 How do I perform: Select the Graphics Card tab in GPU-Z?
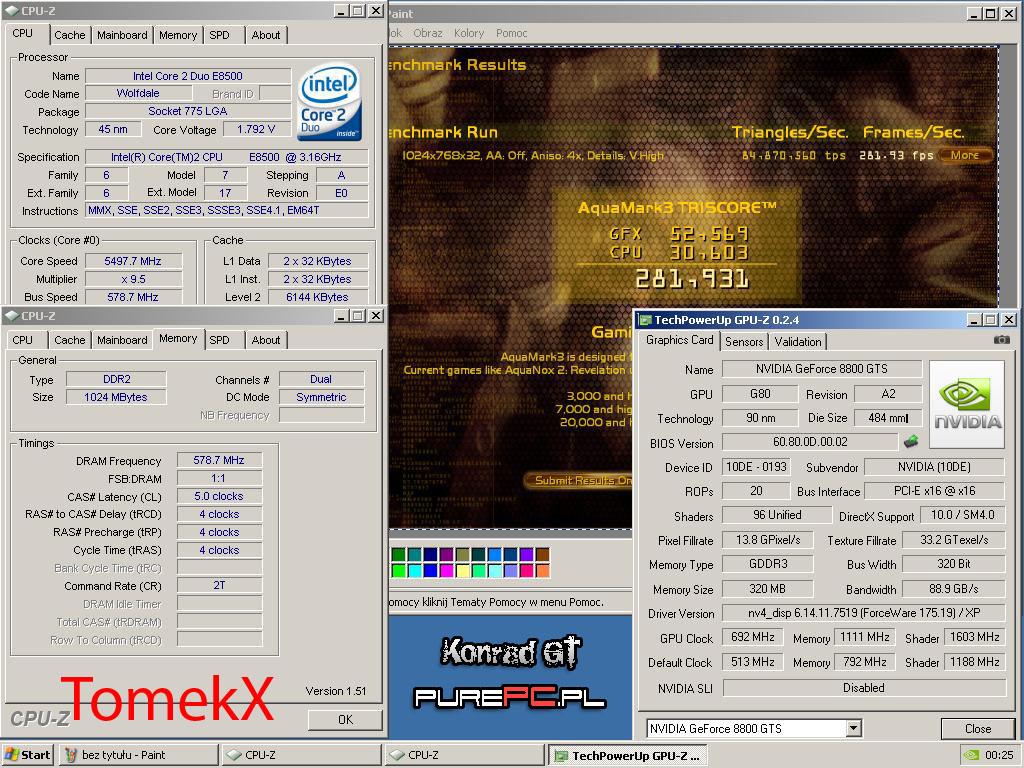(679, 340)
